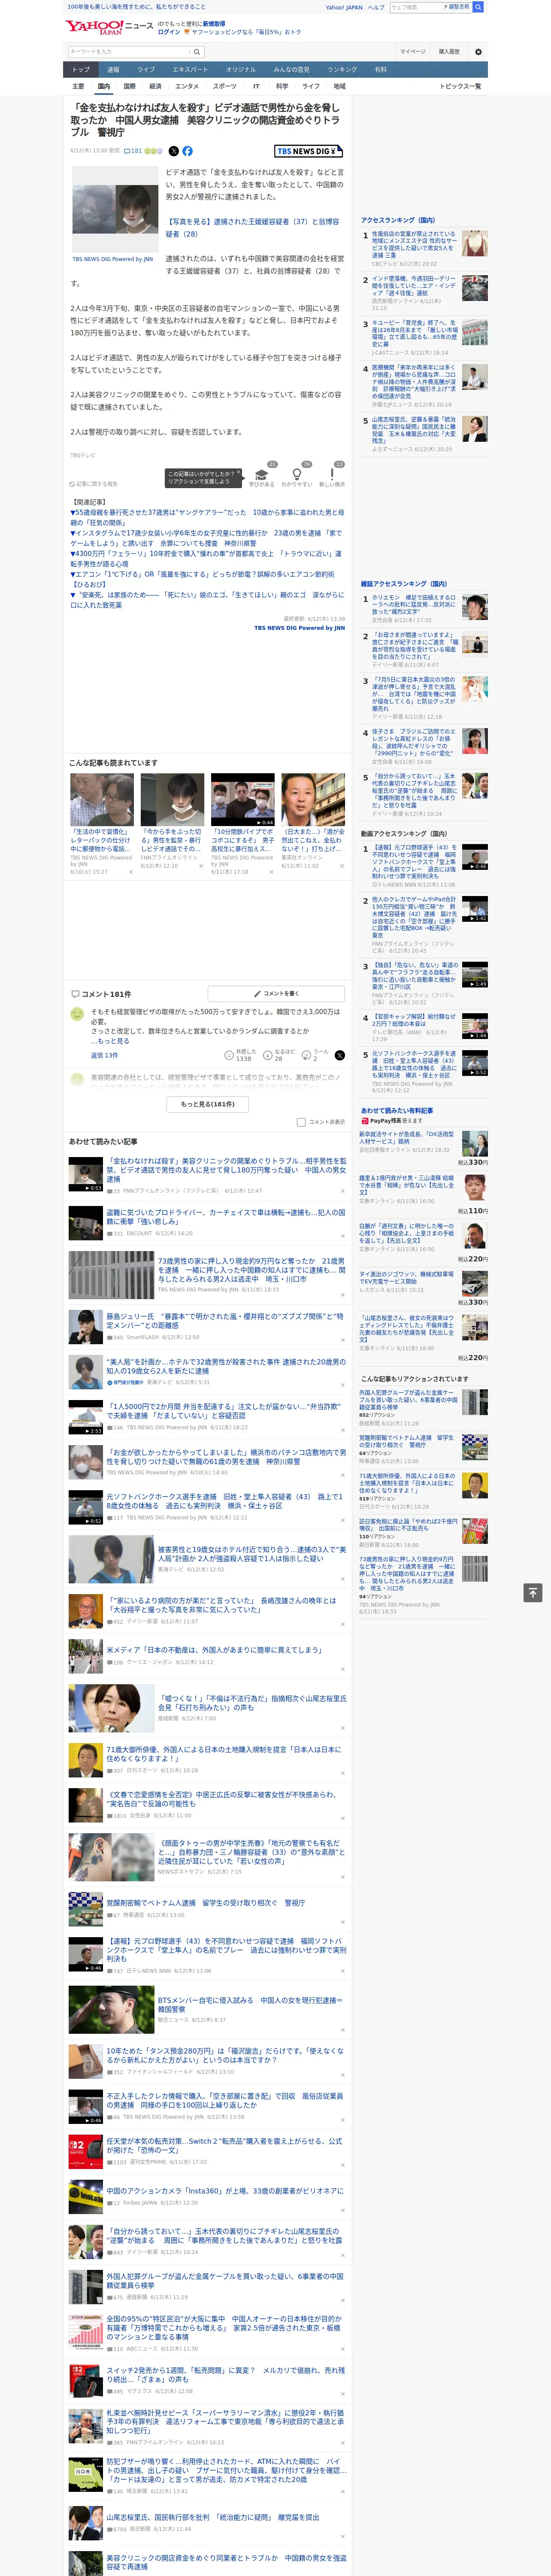Screen dimensions: 551x2576
Task: Open the settings gear icon
Action: [x=477, y=52]
